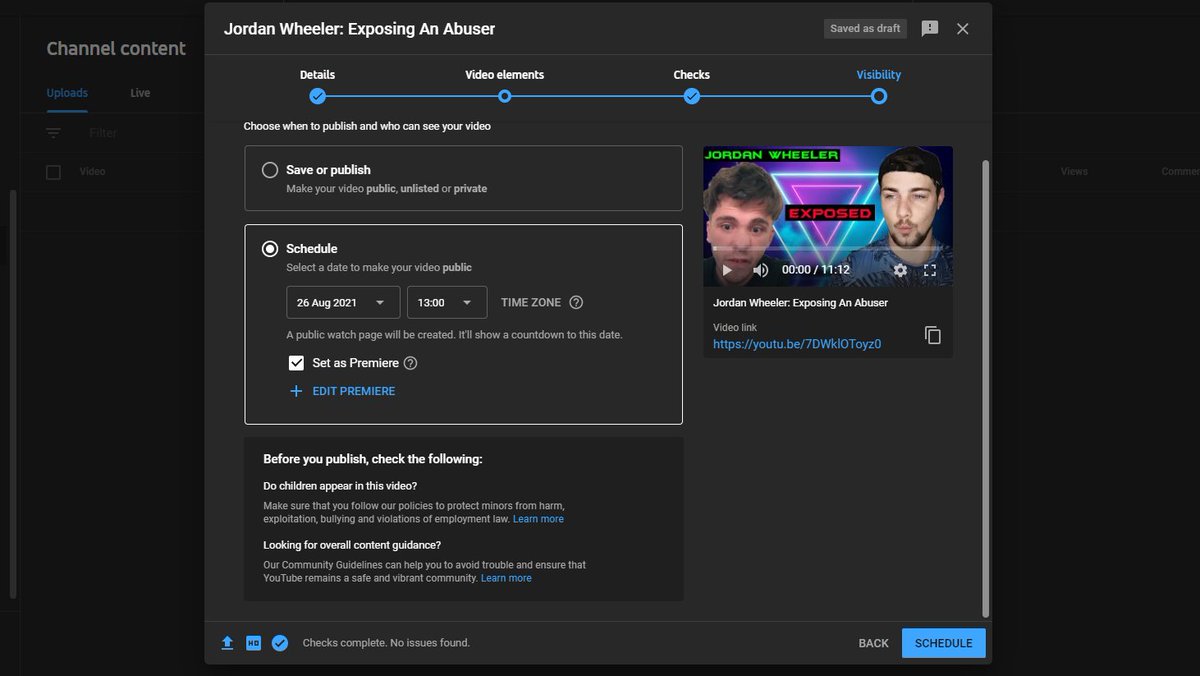Click the Filter field in Channel content

pyautogui.click(x=103, y=133)
